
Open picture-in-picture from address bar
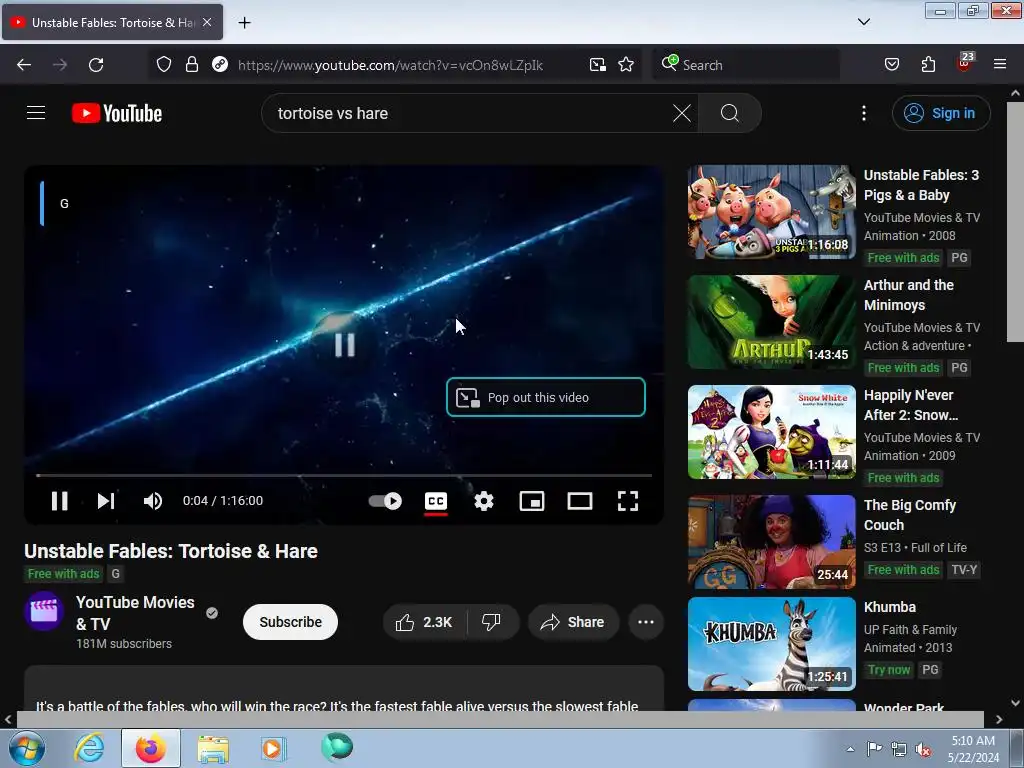pos(598,65)
